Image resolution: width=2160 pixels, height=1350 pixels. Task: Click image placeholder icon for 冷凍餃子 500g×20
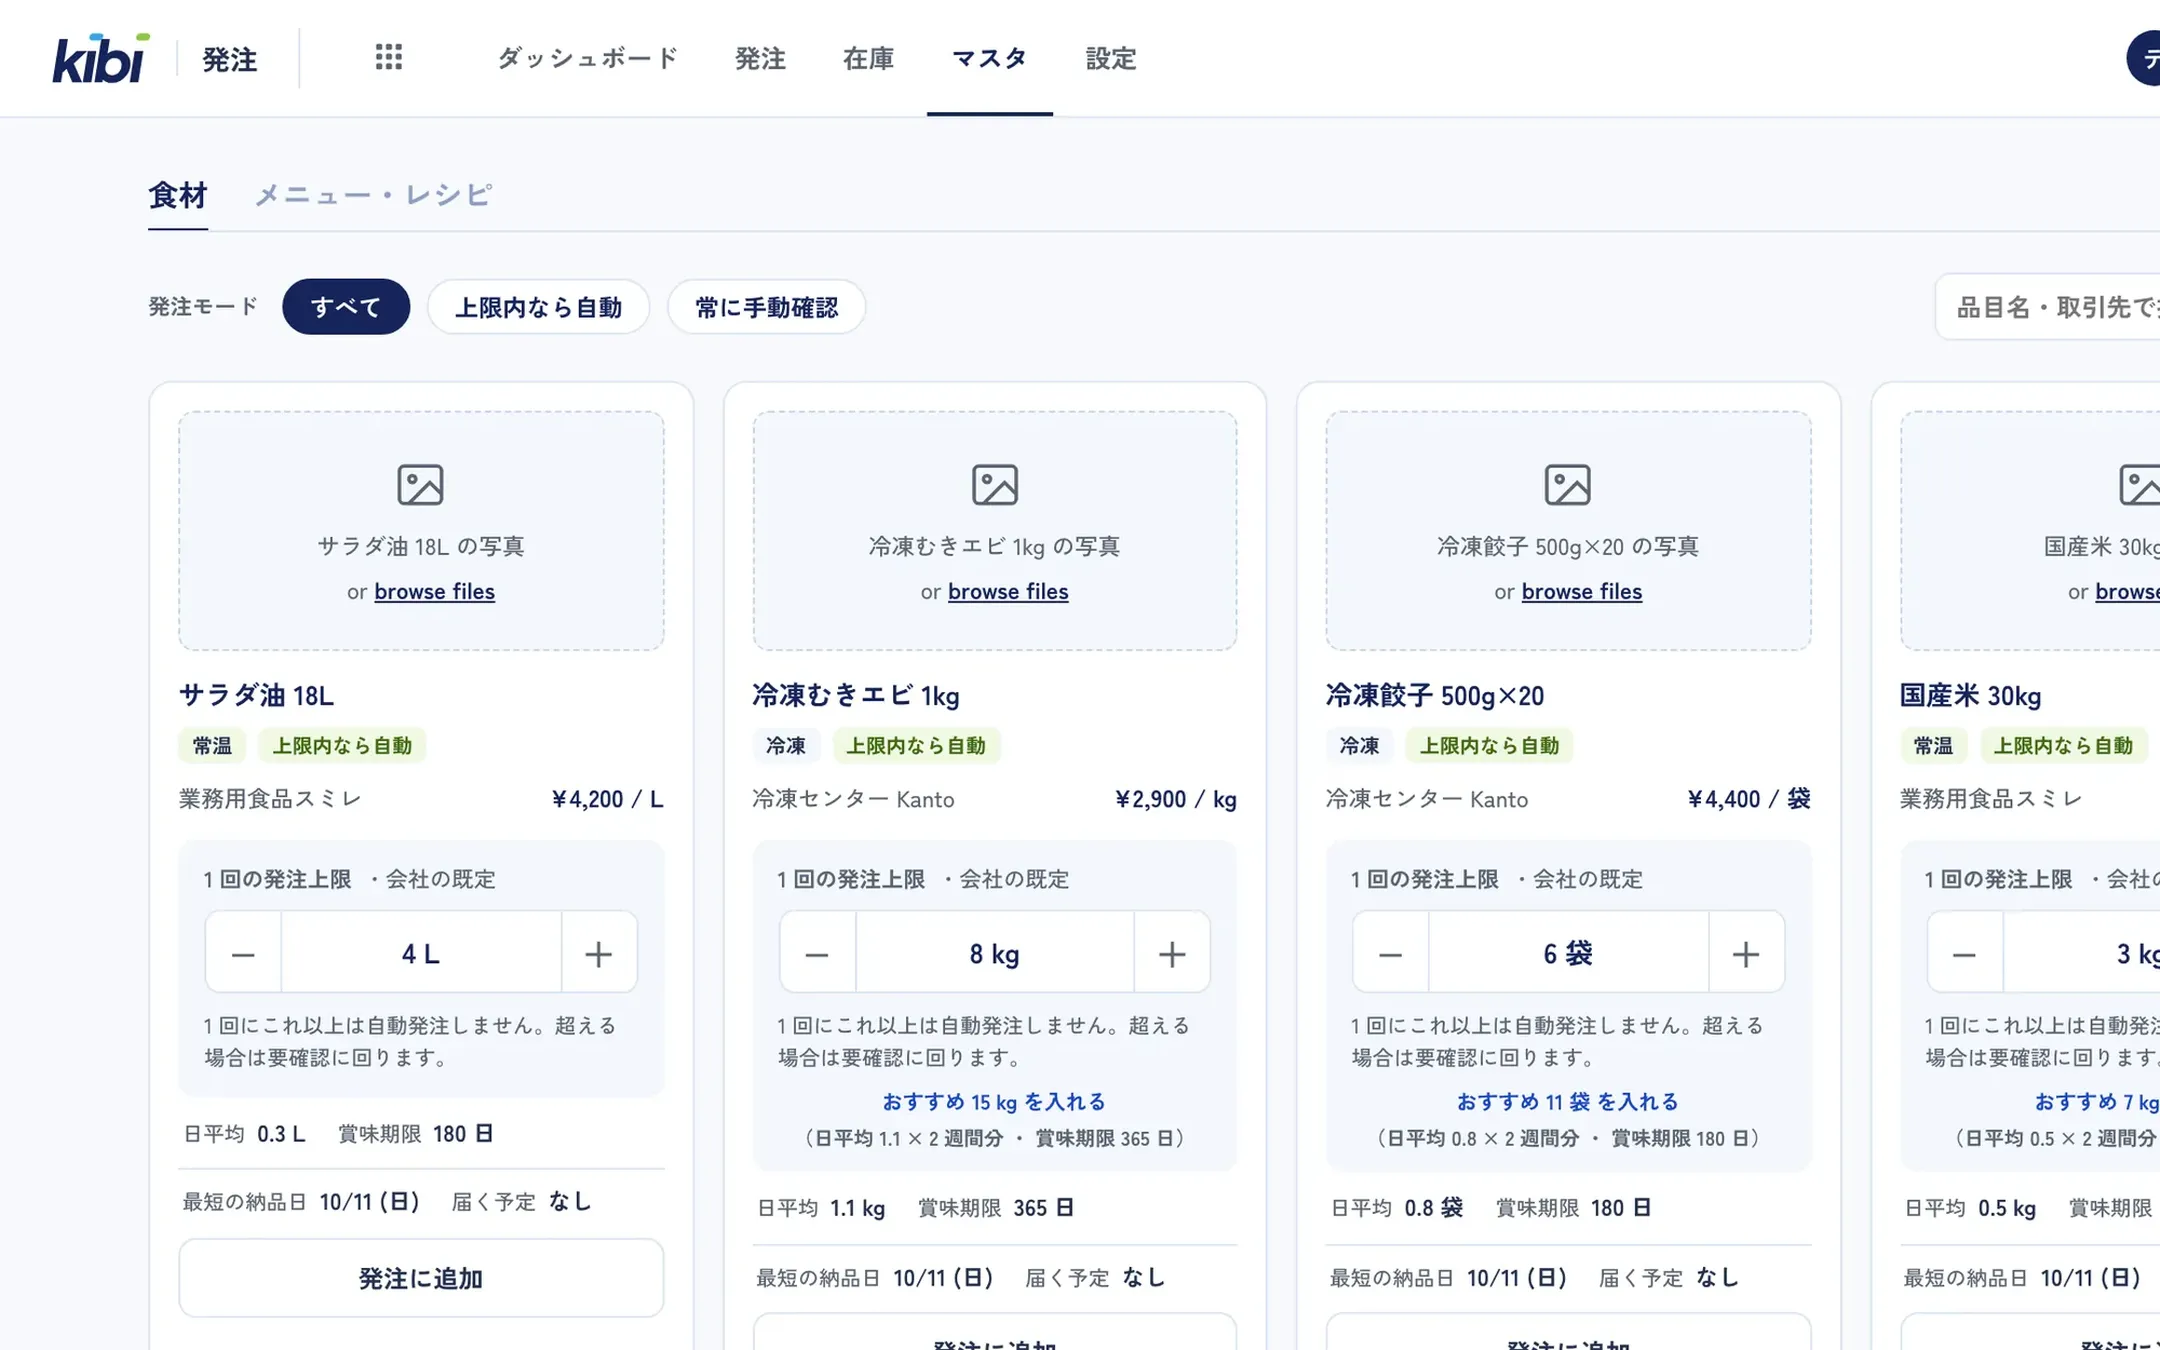click(x=1567, y=485)
